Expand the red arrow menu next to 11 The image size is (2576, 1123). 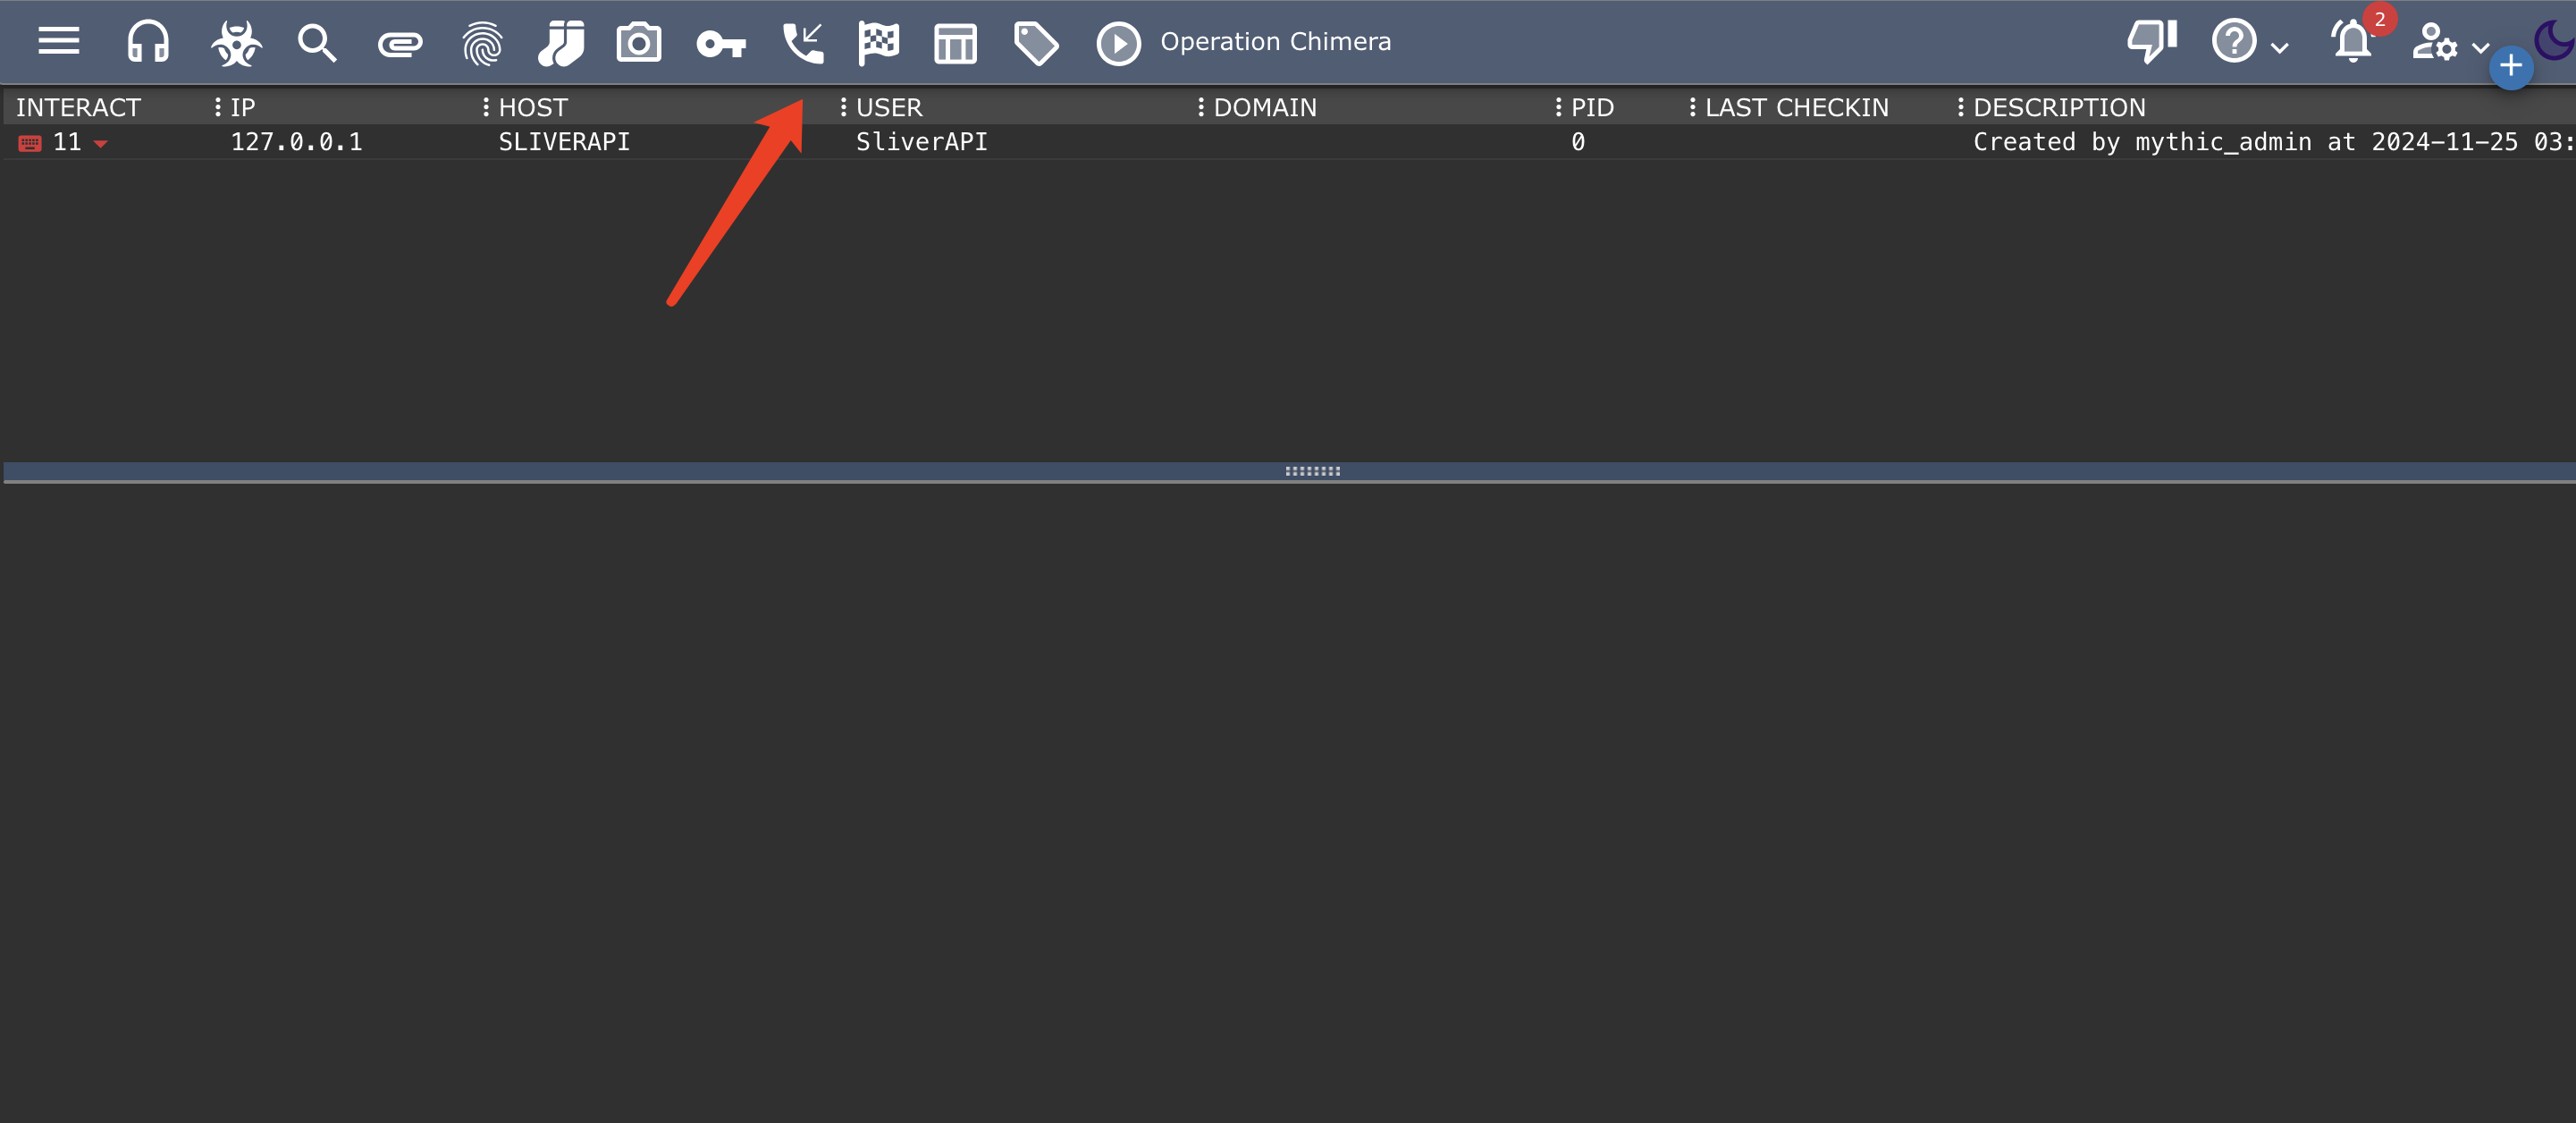[x=100, y=145]
